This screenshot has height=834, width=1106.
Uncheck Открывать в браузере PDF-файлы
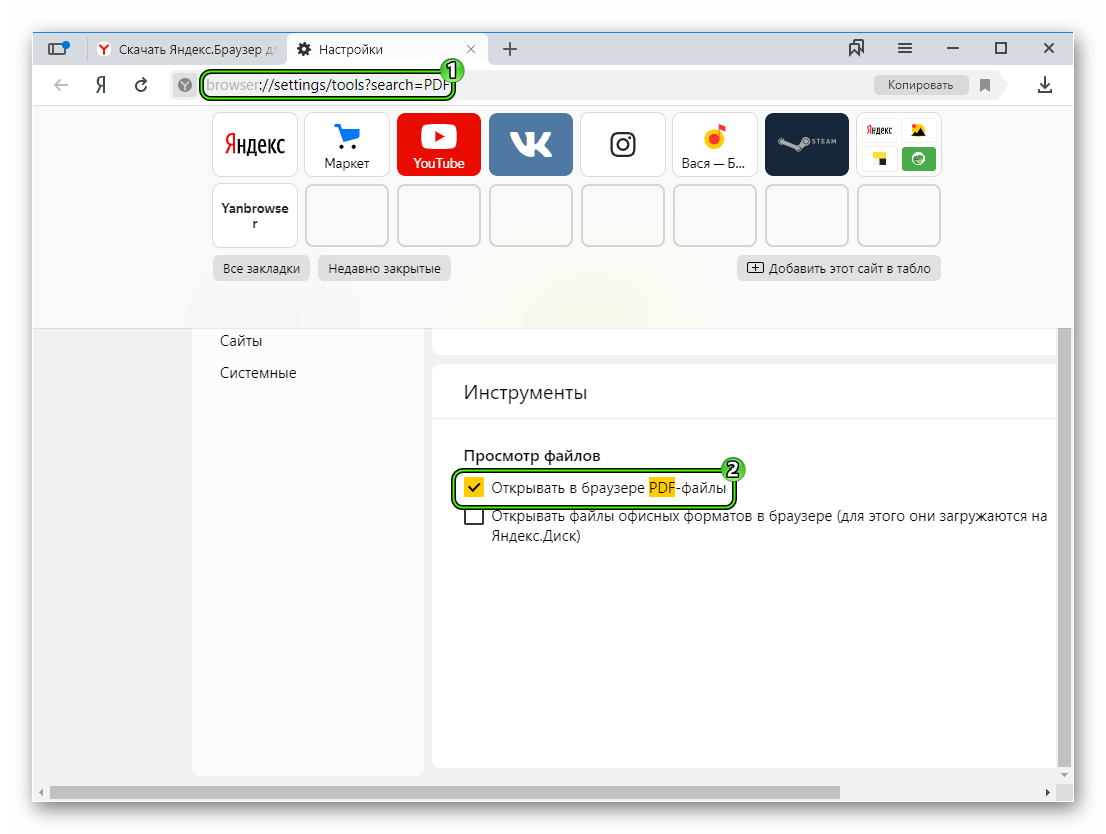[x=474, y=488]
